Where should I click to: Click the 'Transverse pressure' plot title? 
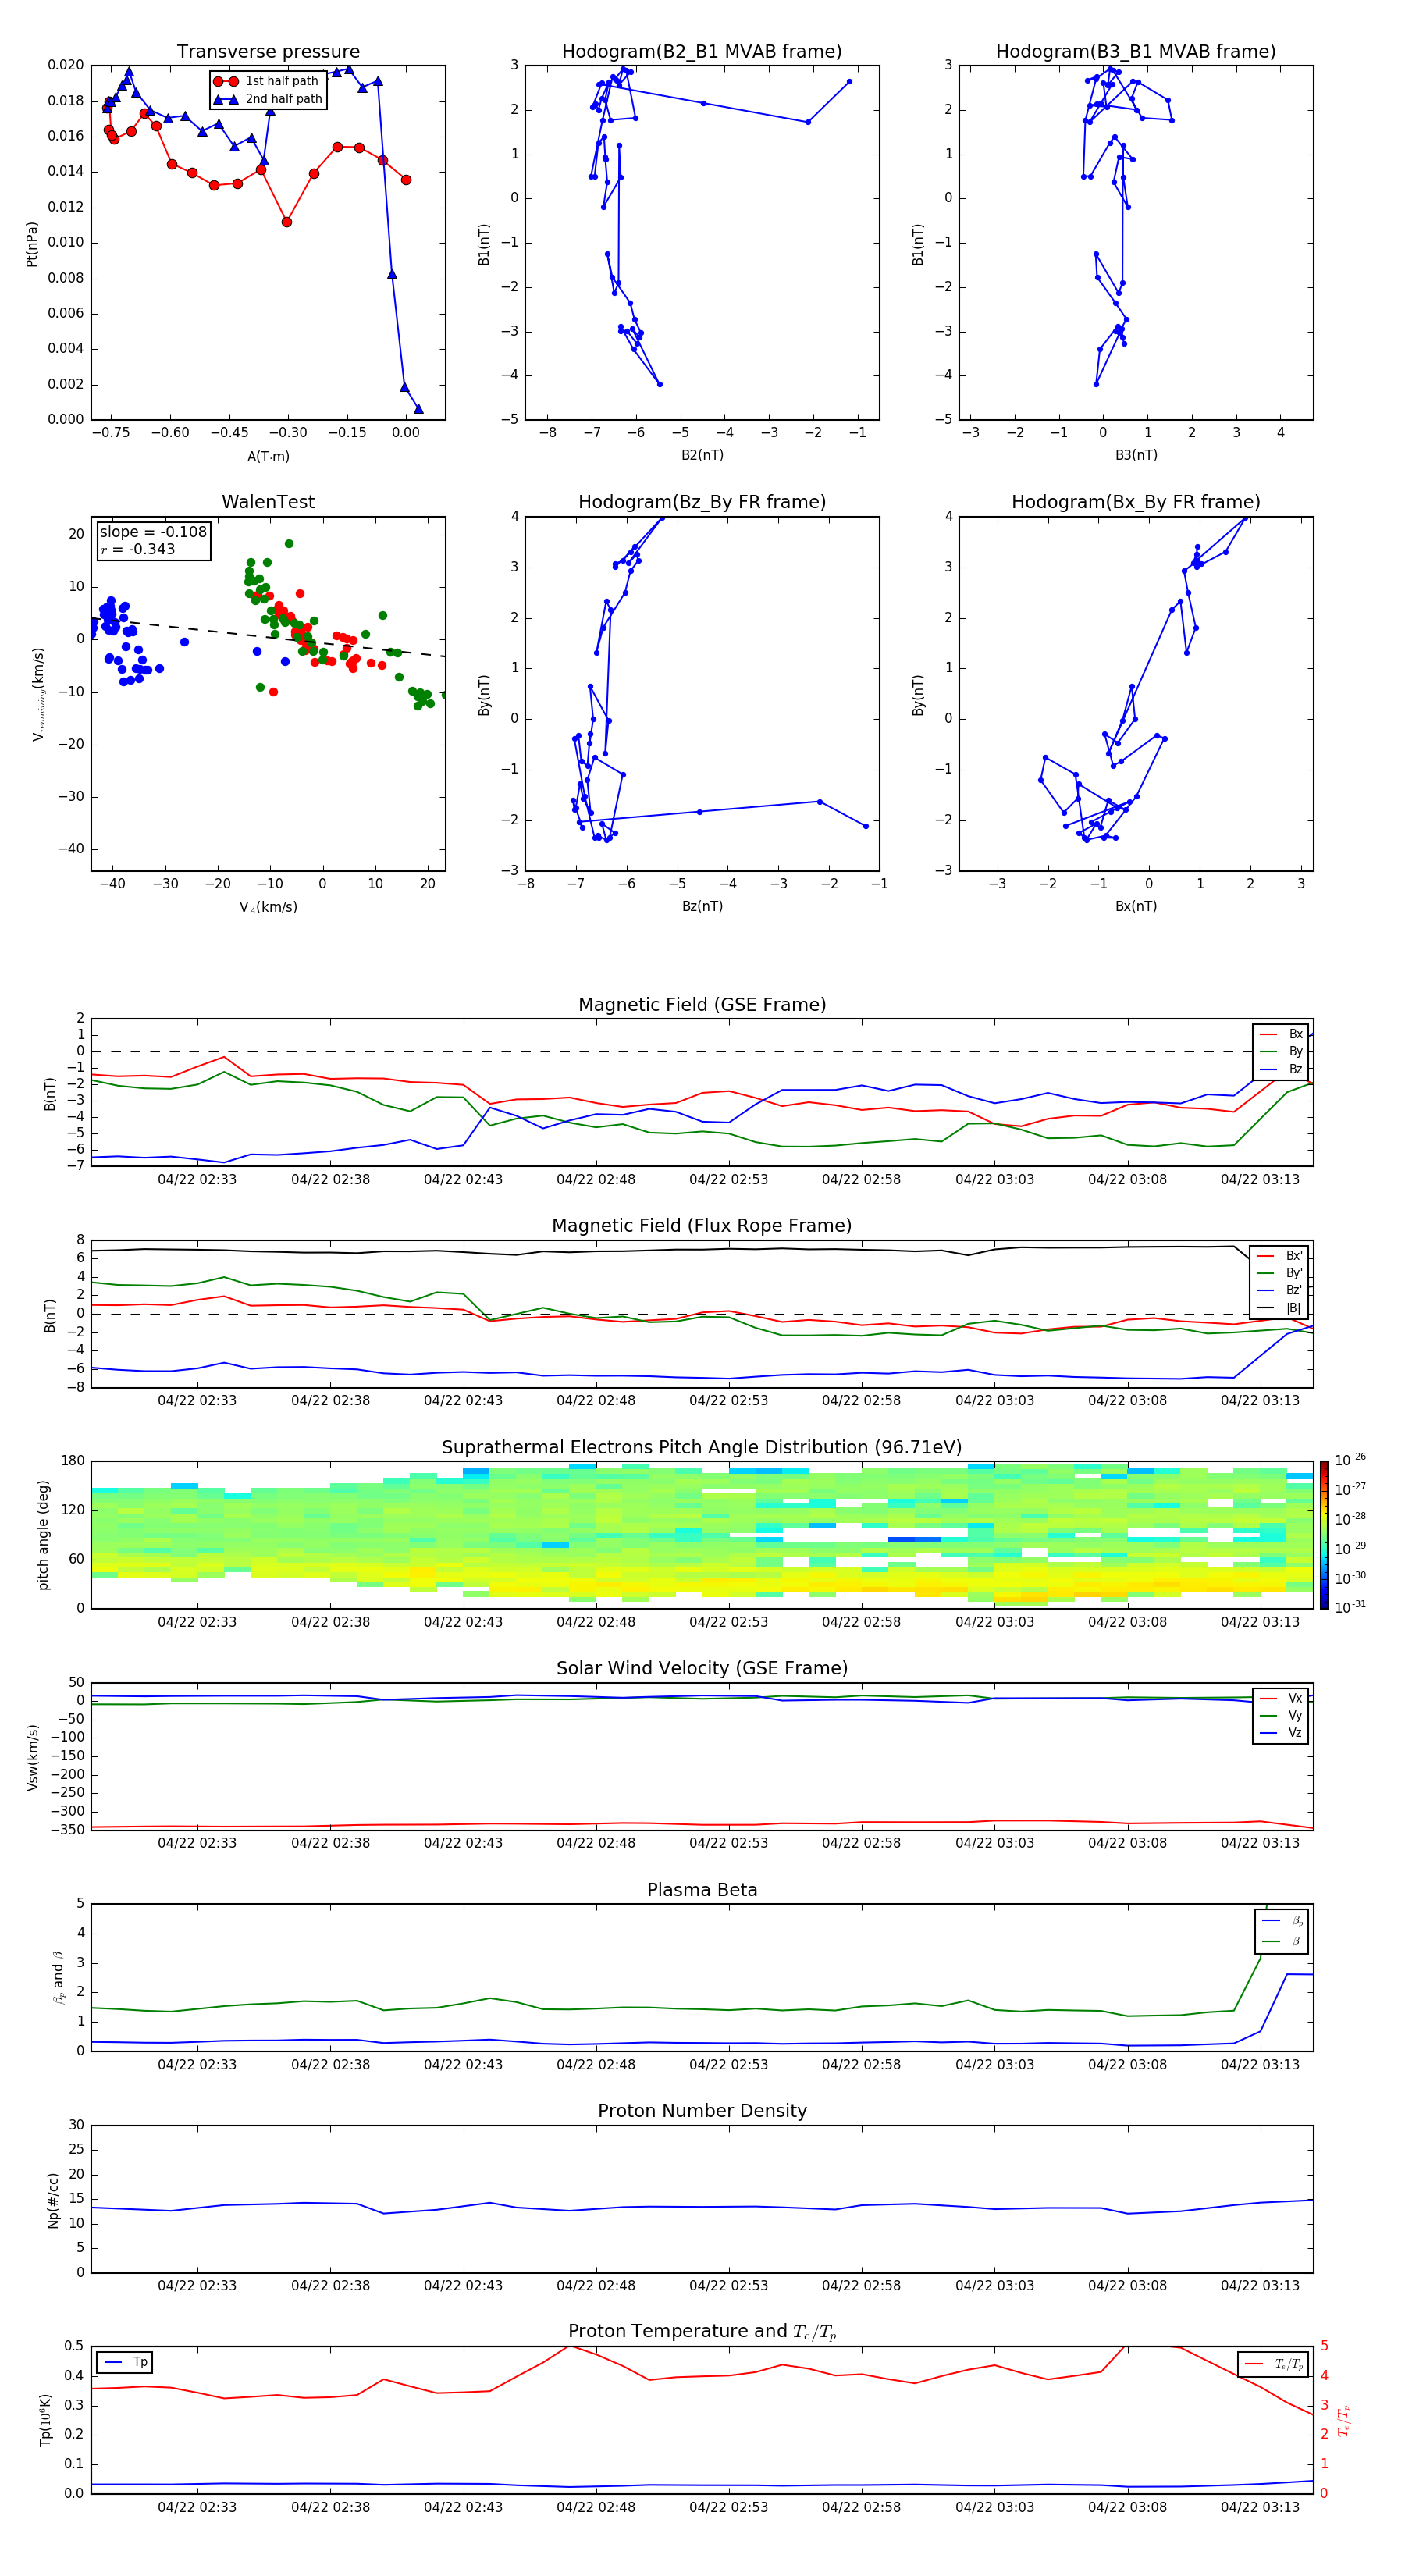(x=268, y=52)
